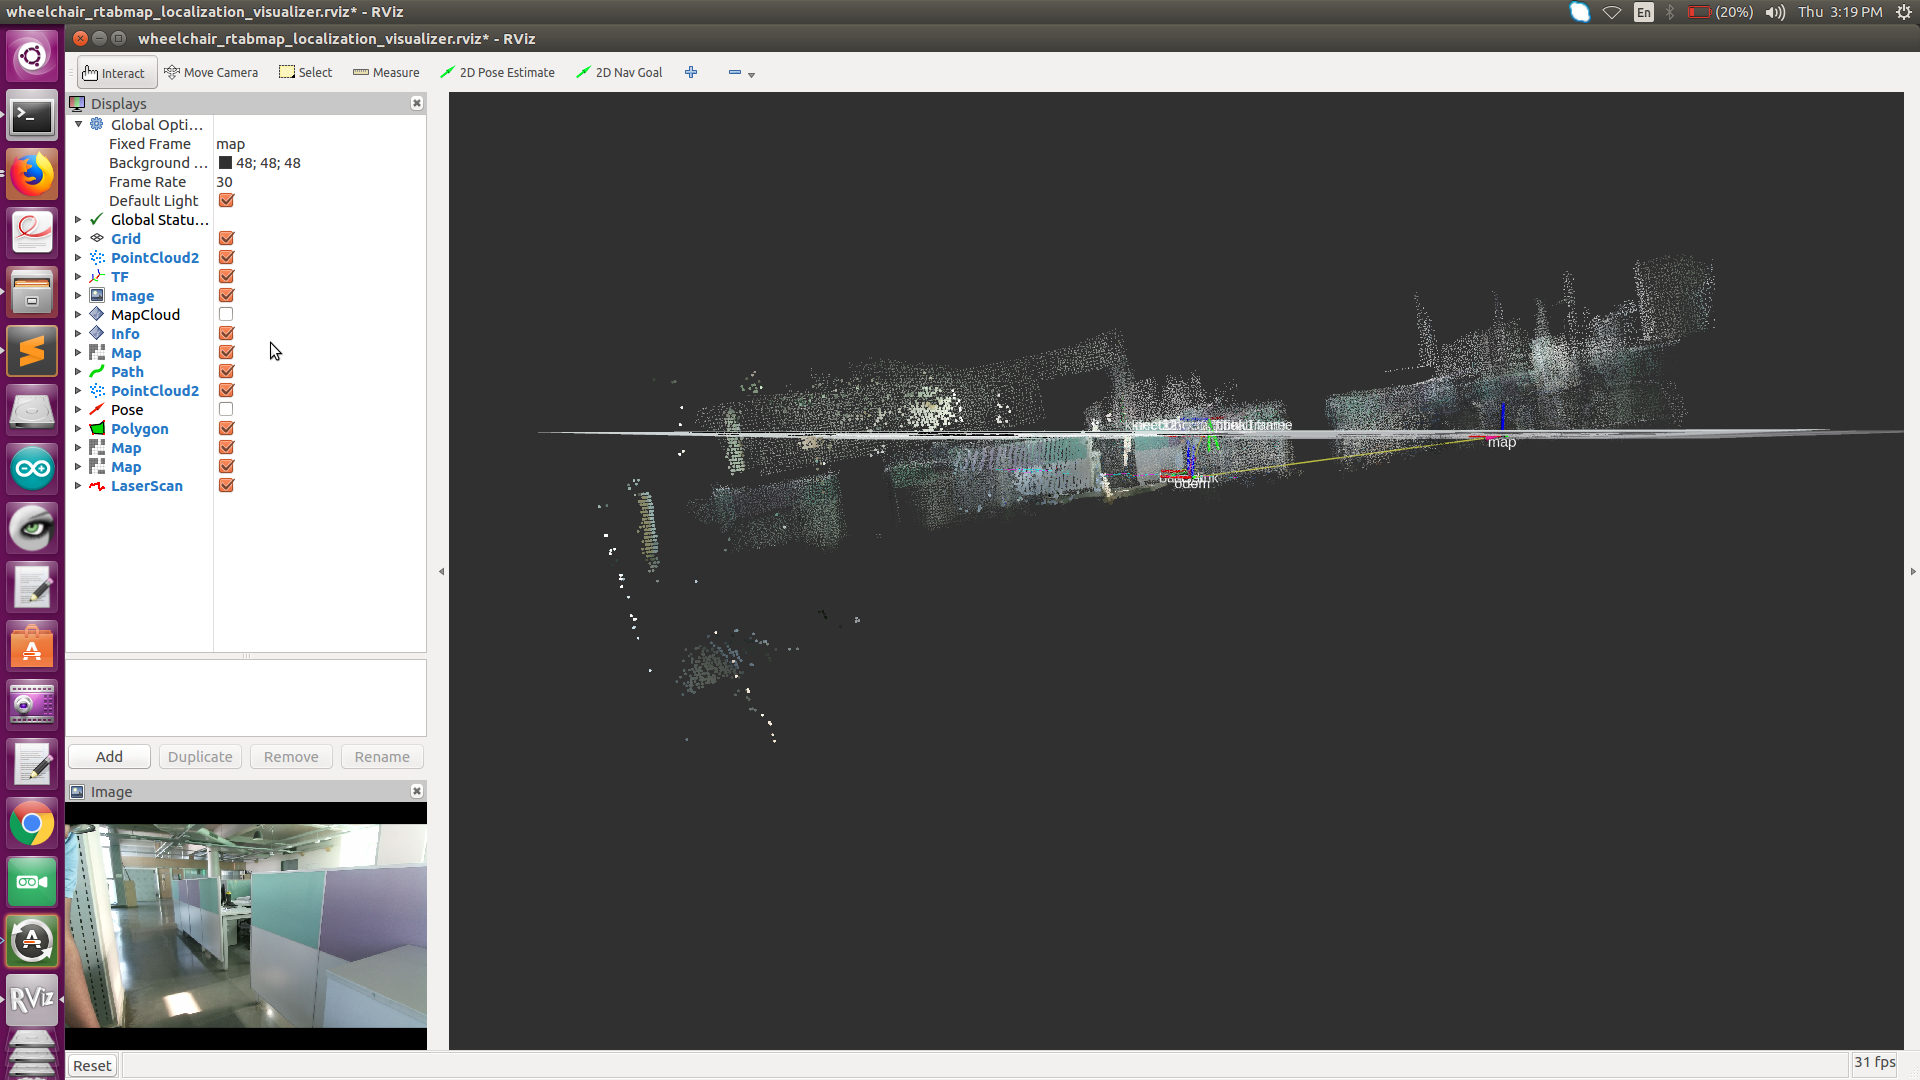1920x1080 pixels.
Task: Click the 2D Pose Estimate tool
Action: (x=497, y=73)
